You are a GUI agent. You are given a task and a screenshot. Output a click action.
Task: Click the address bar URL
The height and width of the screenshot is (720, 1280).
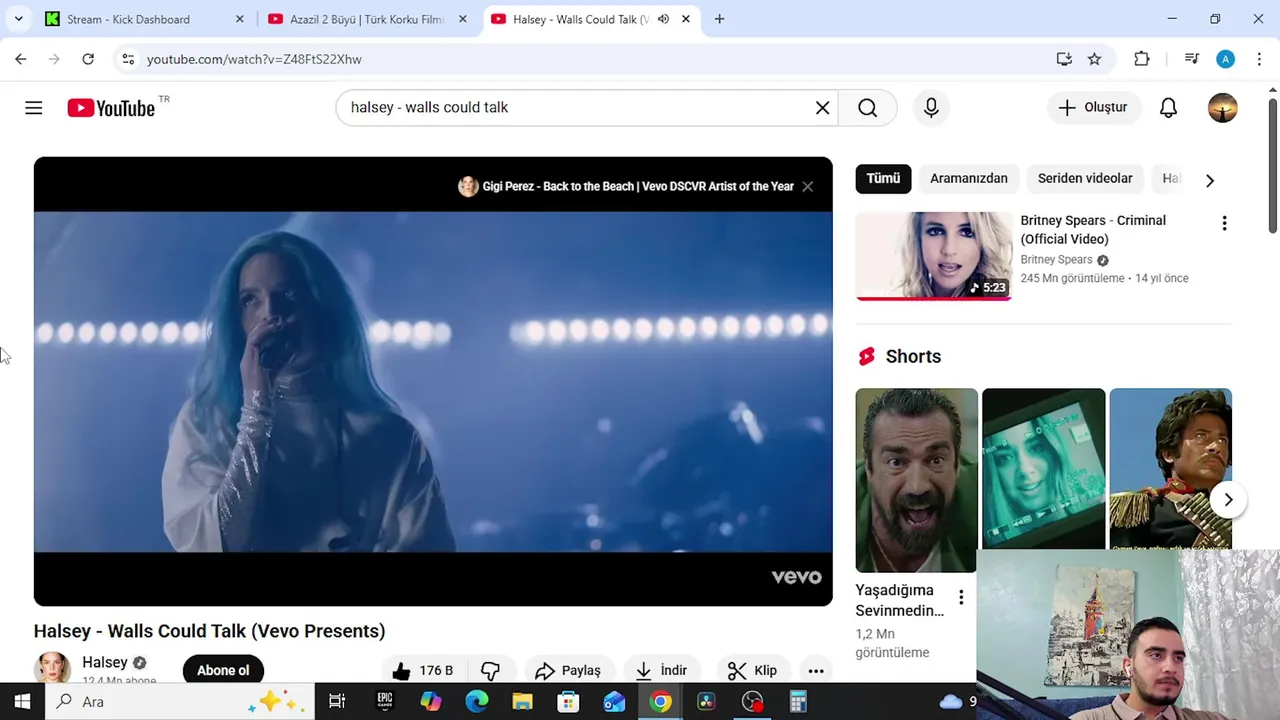(254, 59)
